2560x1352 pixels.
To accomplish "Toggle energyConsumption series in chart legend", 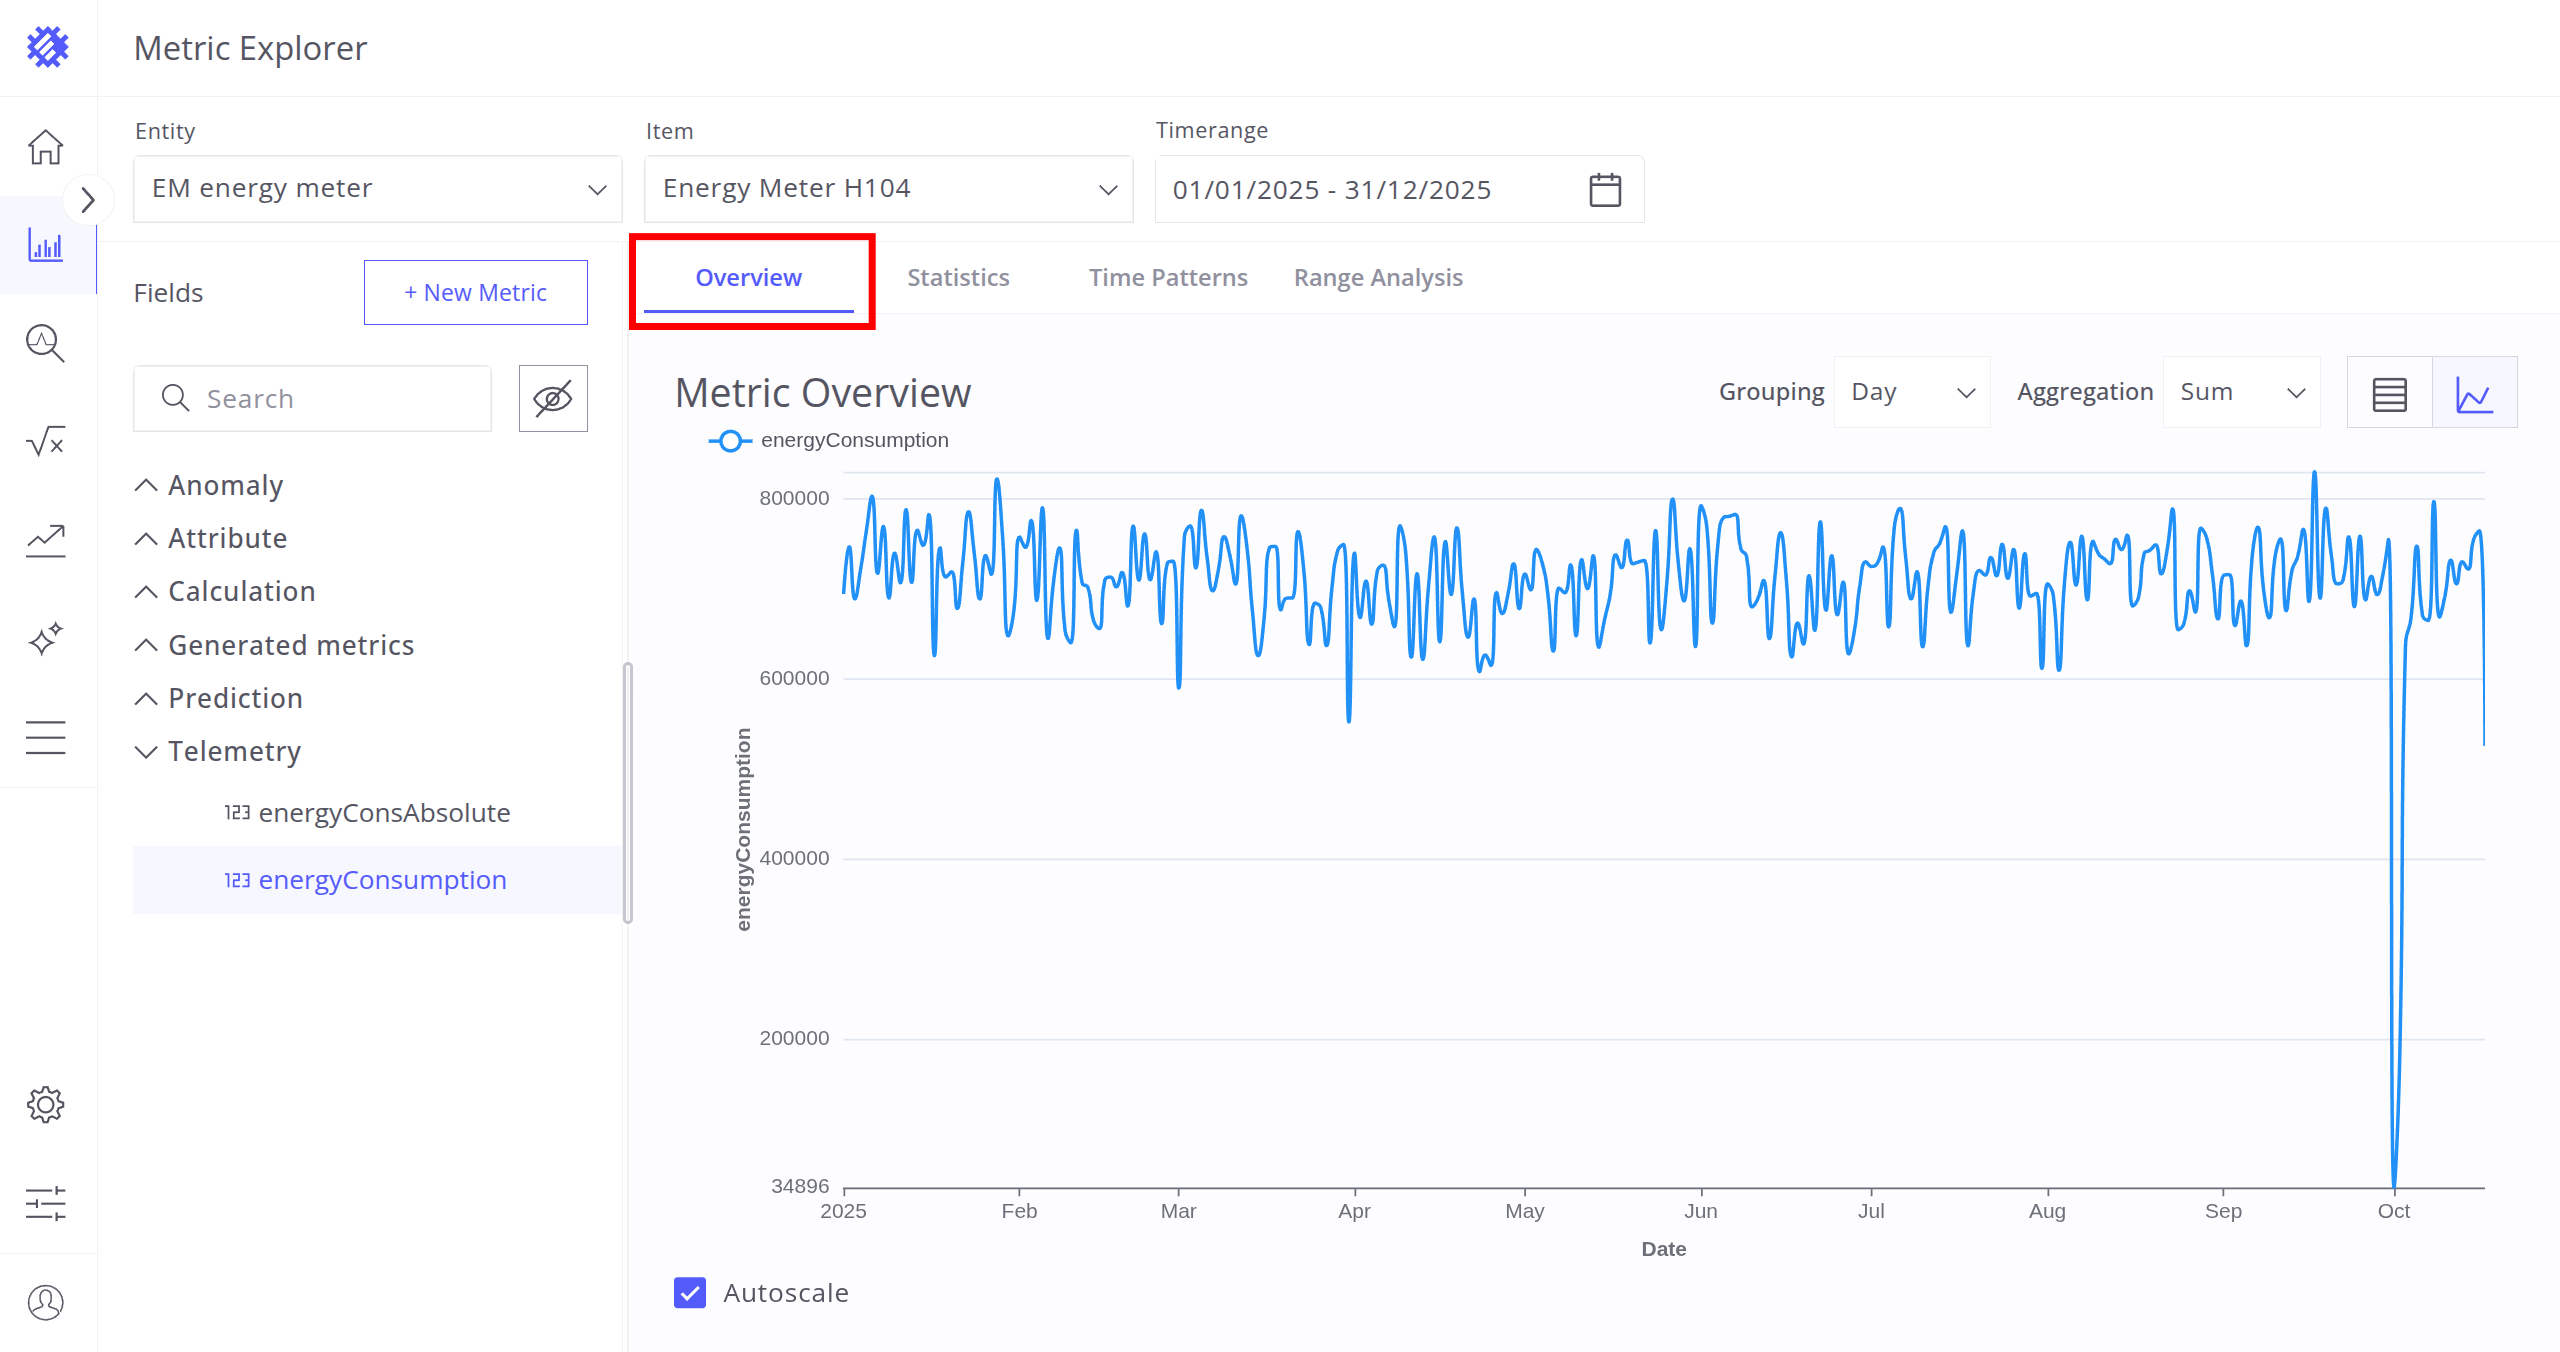I will tap(829, 441).
